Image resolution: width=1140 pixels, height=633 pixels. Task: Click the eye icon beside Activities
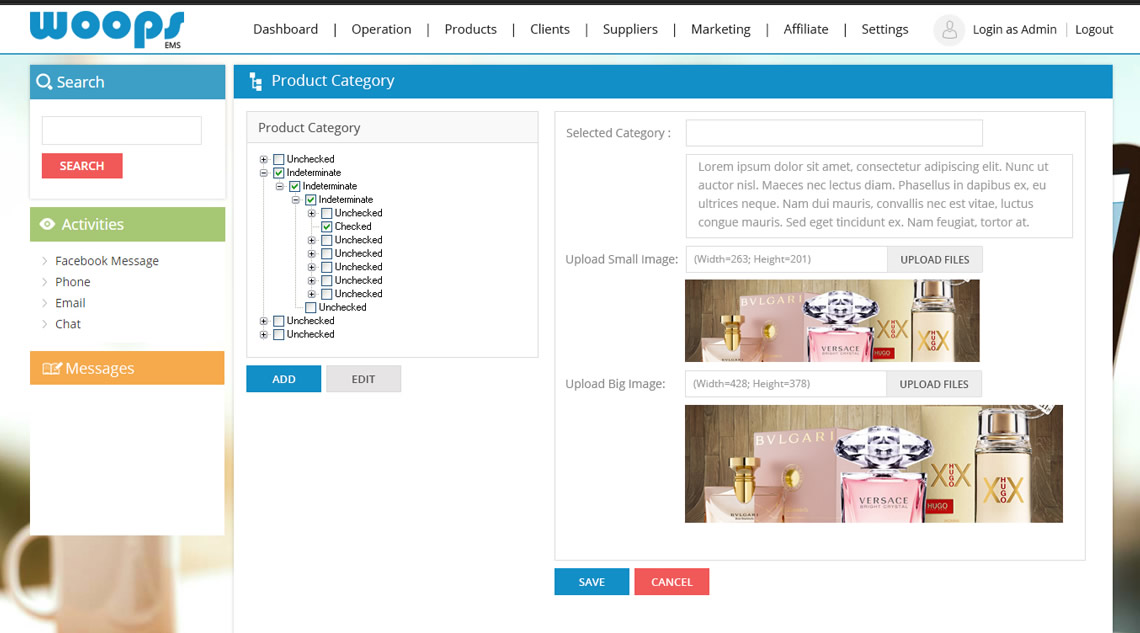coord(47,224)
